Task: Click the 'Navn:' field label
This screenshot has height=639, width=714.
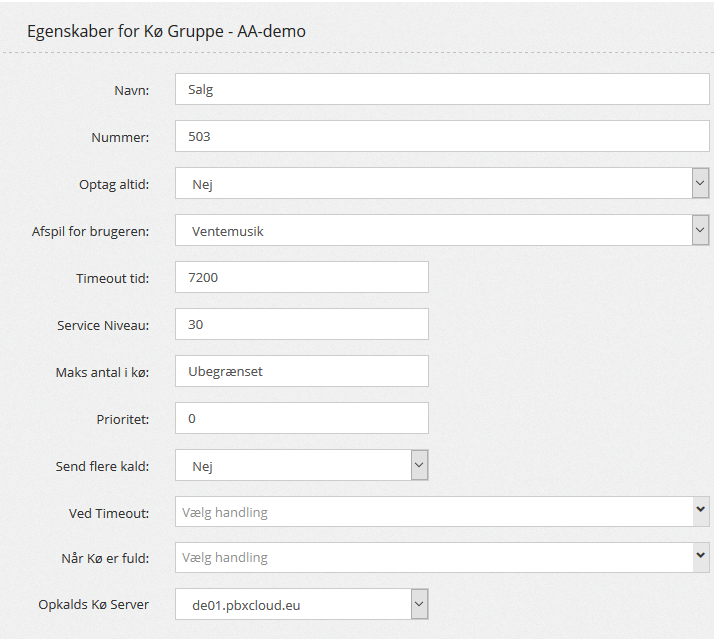Action: click(x=131, y=91)
